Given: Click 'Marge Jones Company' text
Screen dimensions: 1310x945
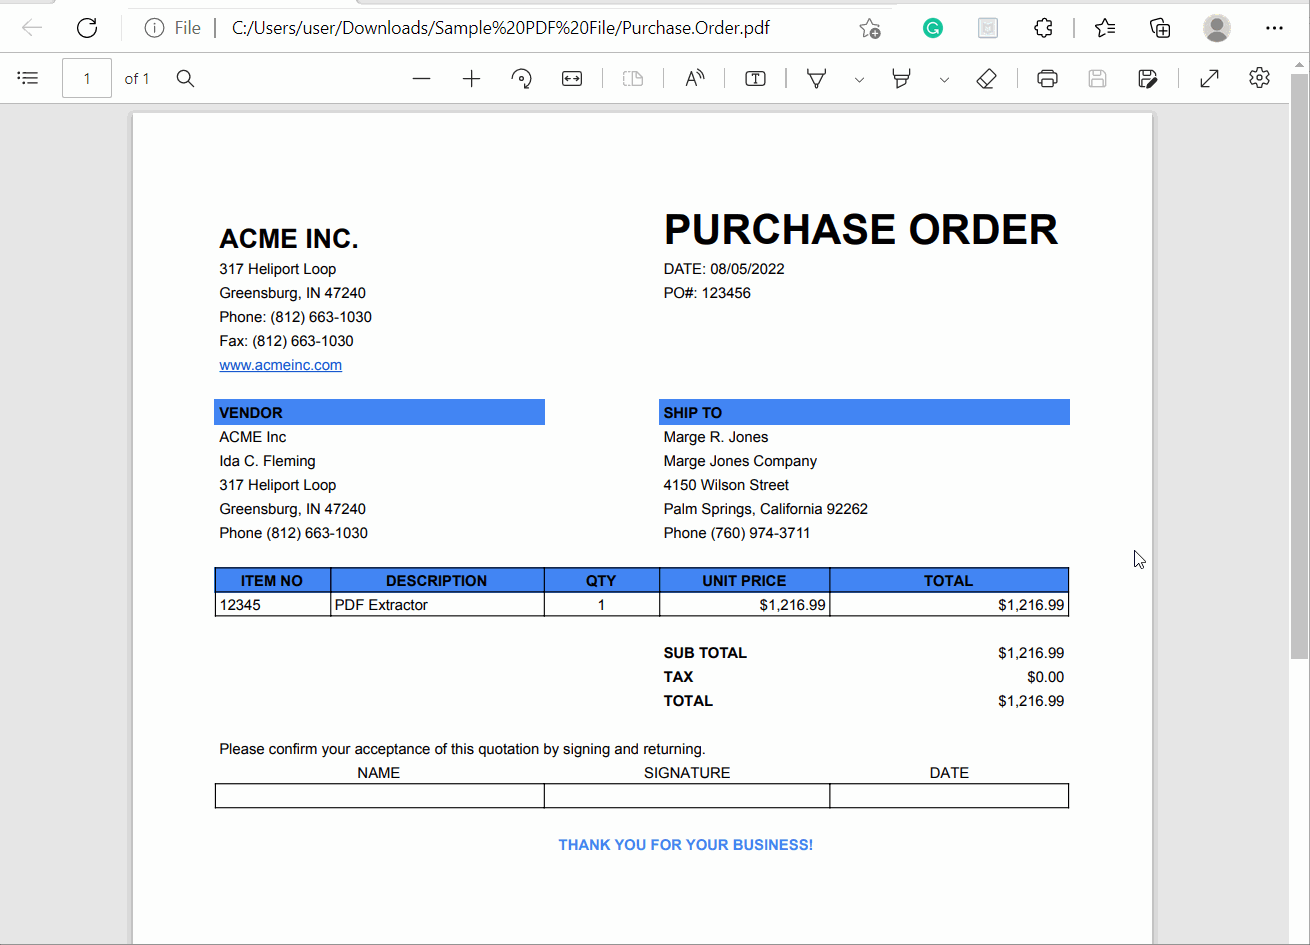Looking at the screenshot, I should 740,461.
